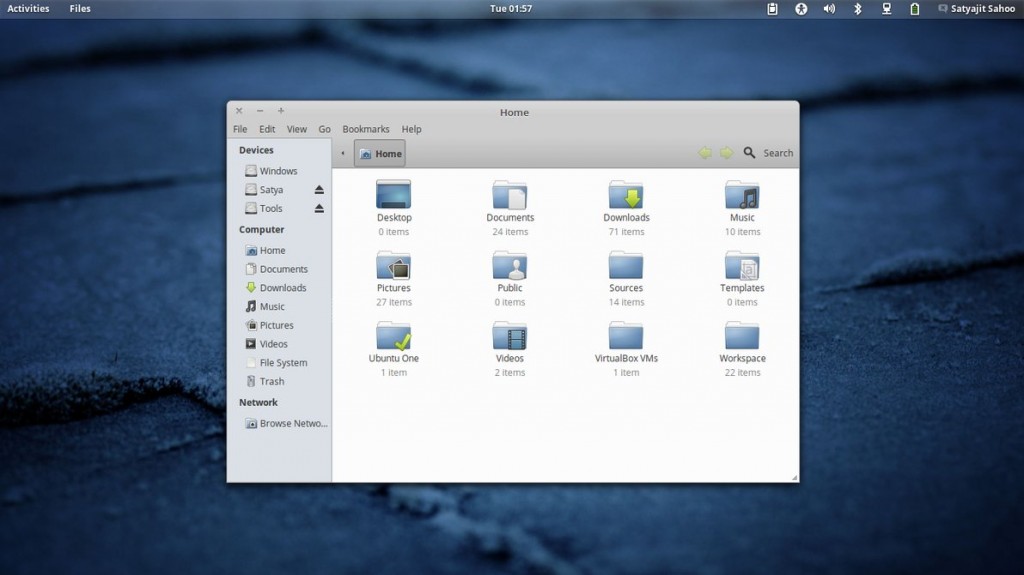The height and width of the screenshot is (575, 1024).
Task: Open the clock showing Tue 01:57
Action: point(511,8)
